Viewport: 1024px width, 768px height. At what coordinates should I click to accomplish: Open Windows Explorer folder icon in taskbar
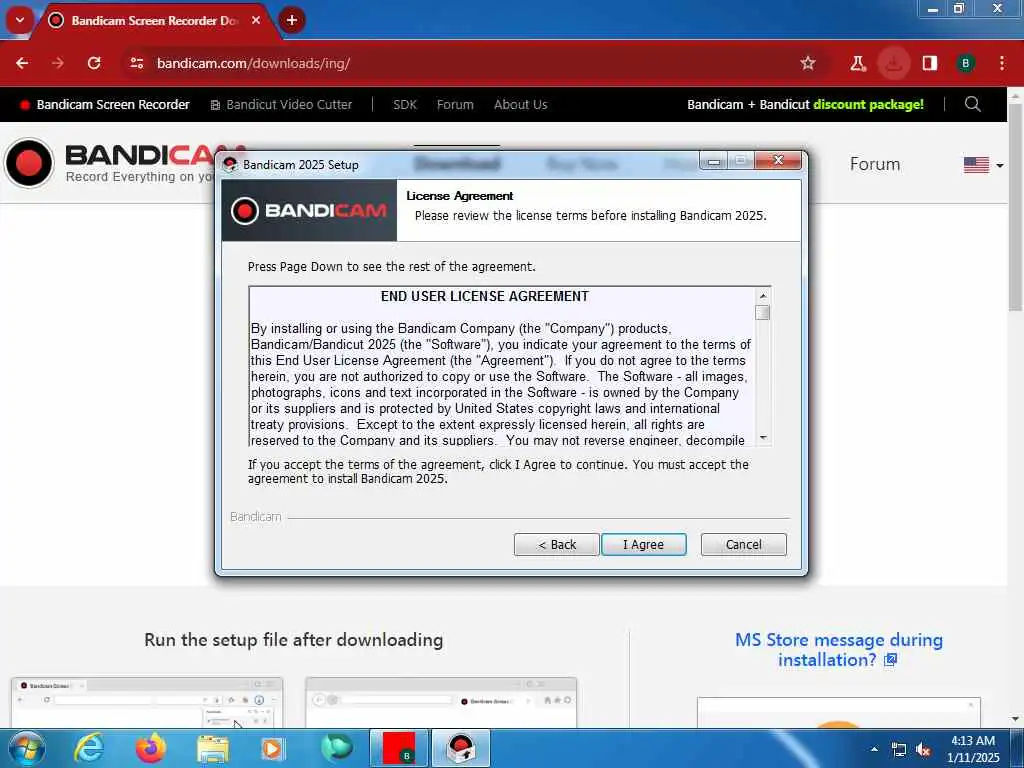point(212,748)
